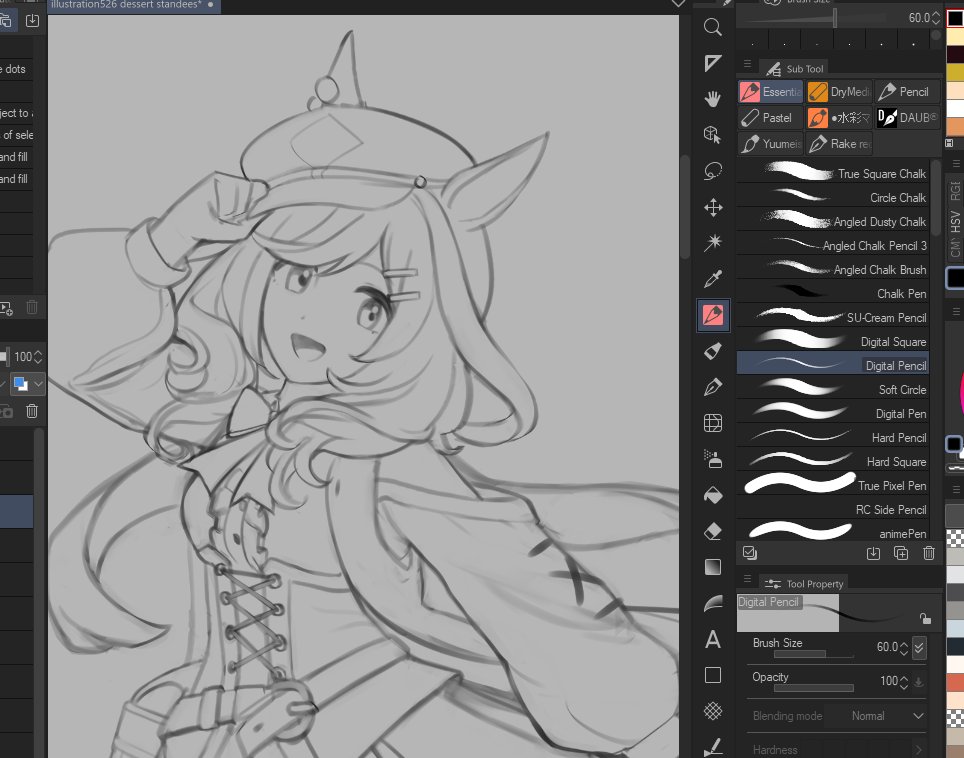Select the Hard Pencil brush

pyautogui.click(x=832, y=437)
